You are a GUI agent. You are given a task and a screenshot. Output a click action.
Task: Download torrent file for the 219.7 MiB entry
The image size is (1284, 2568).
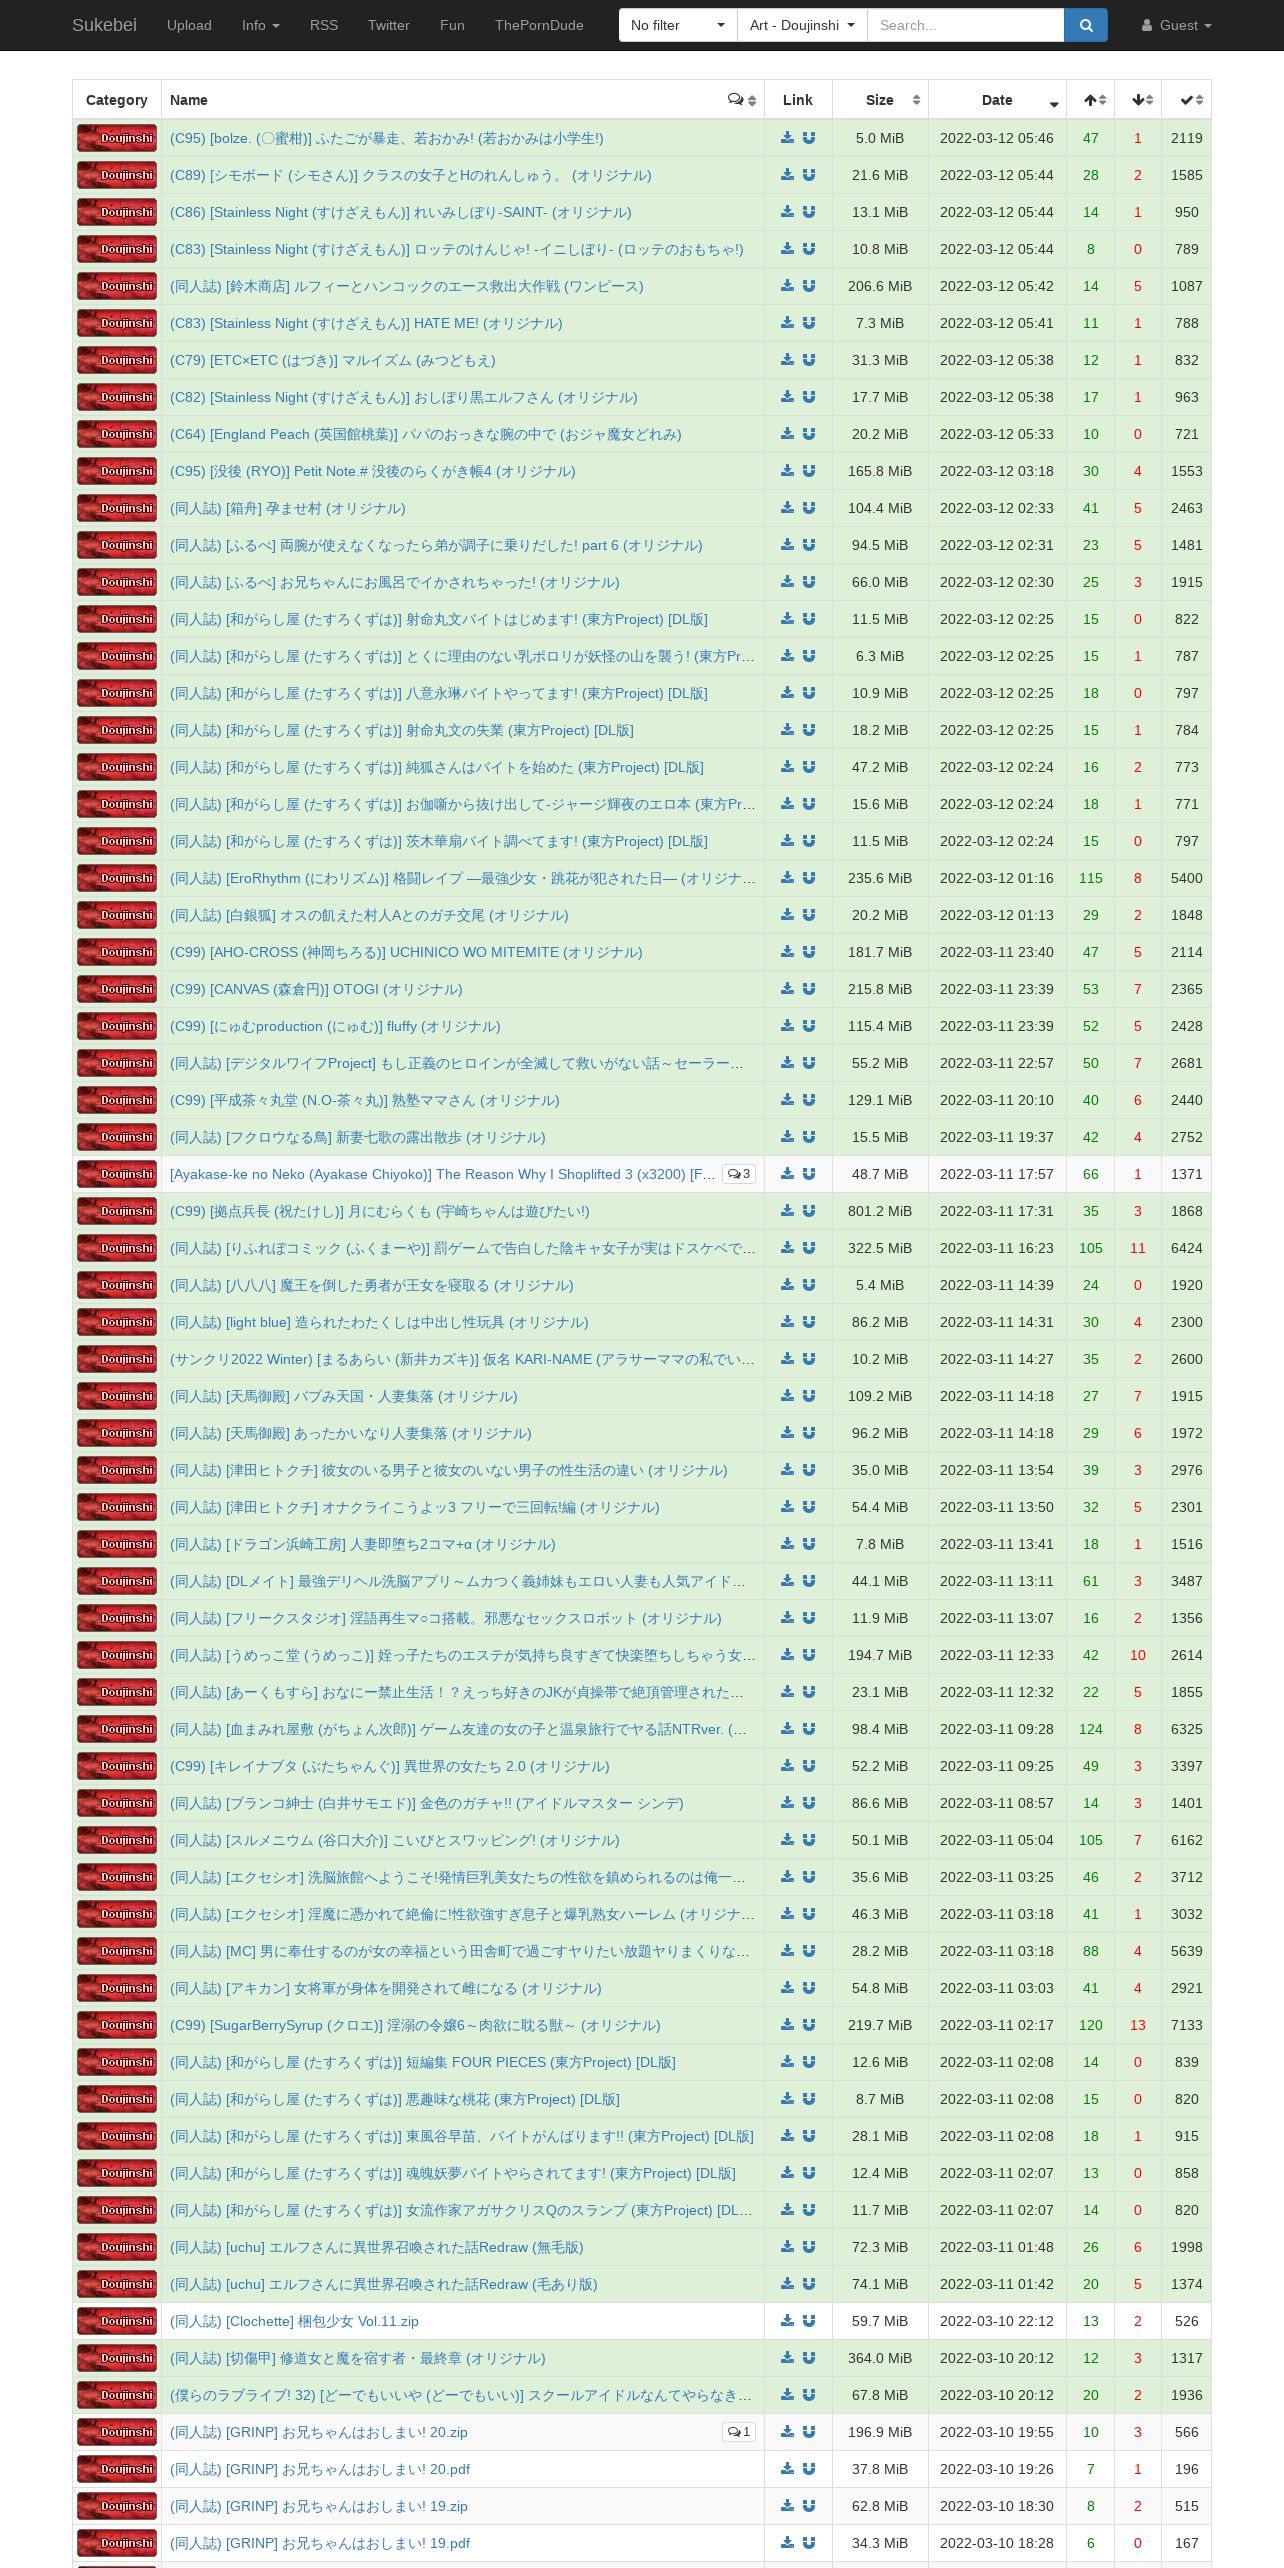tap(787, 2025)
